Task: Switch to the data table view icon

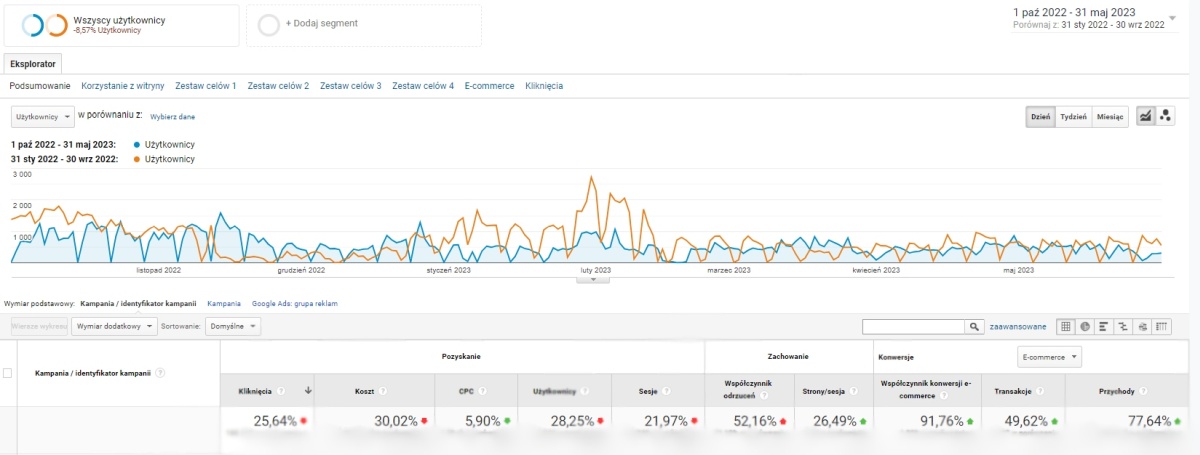Action: (x=1066, y=326)
